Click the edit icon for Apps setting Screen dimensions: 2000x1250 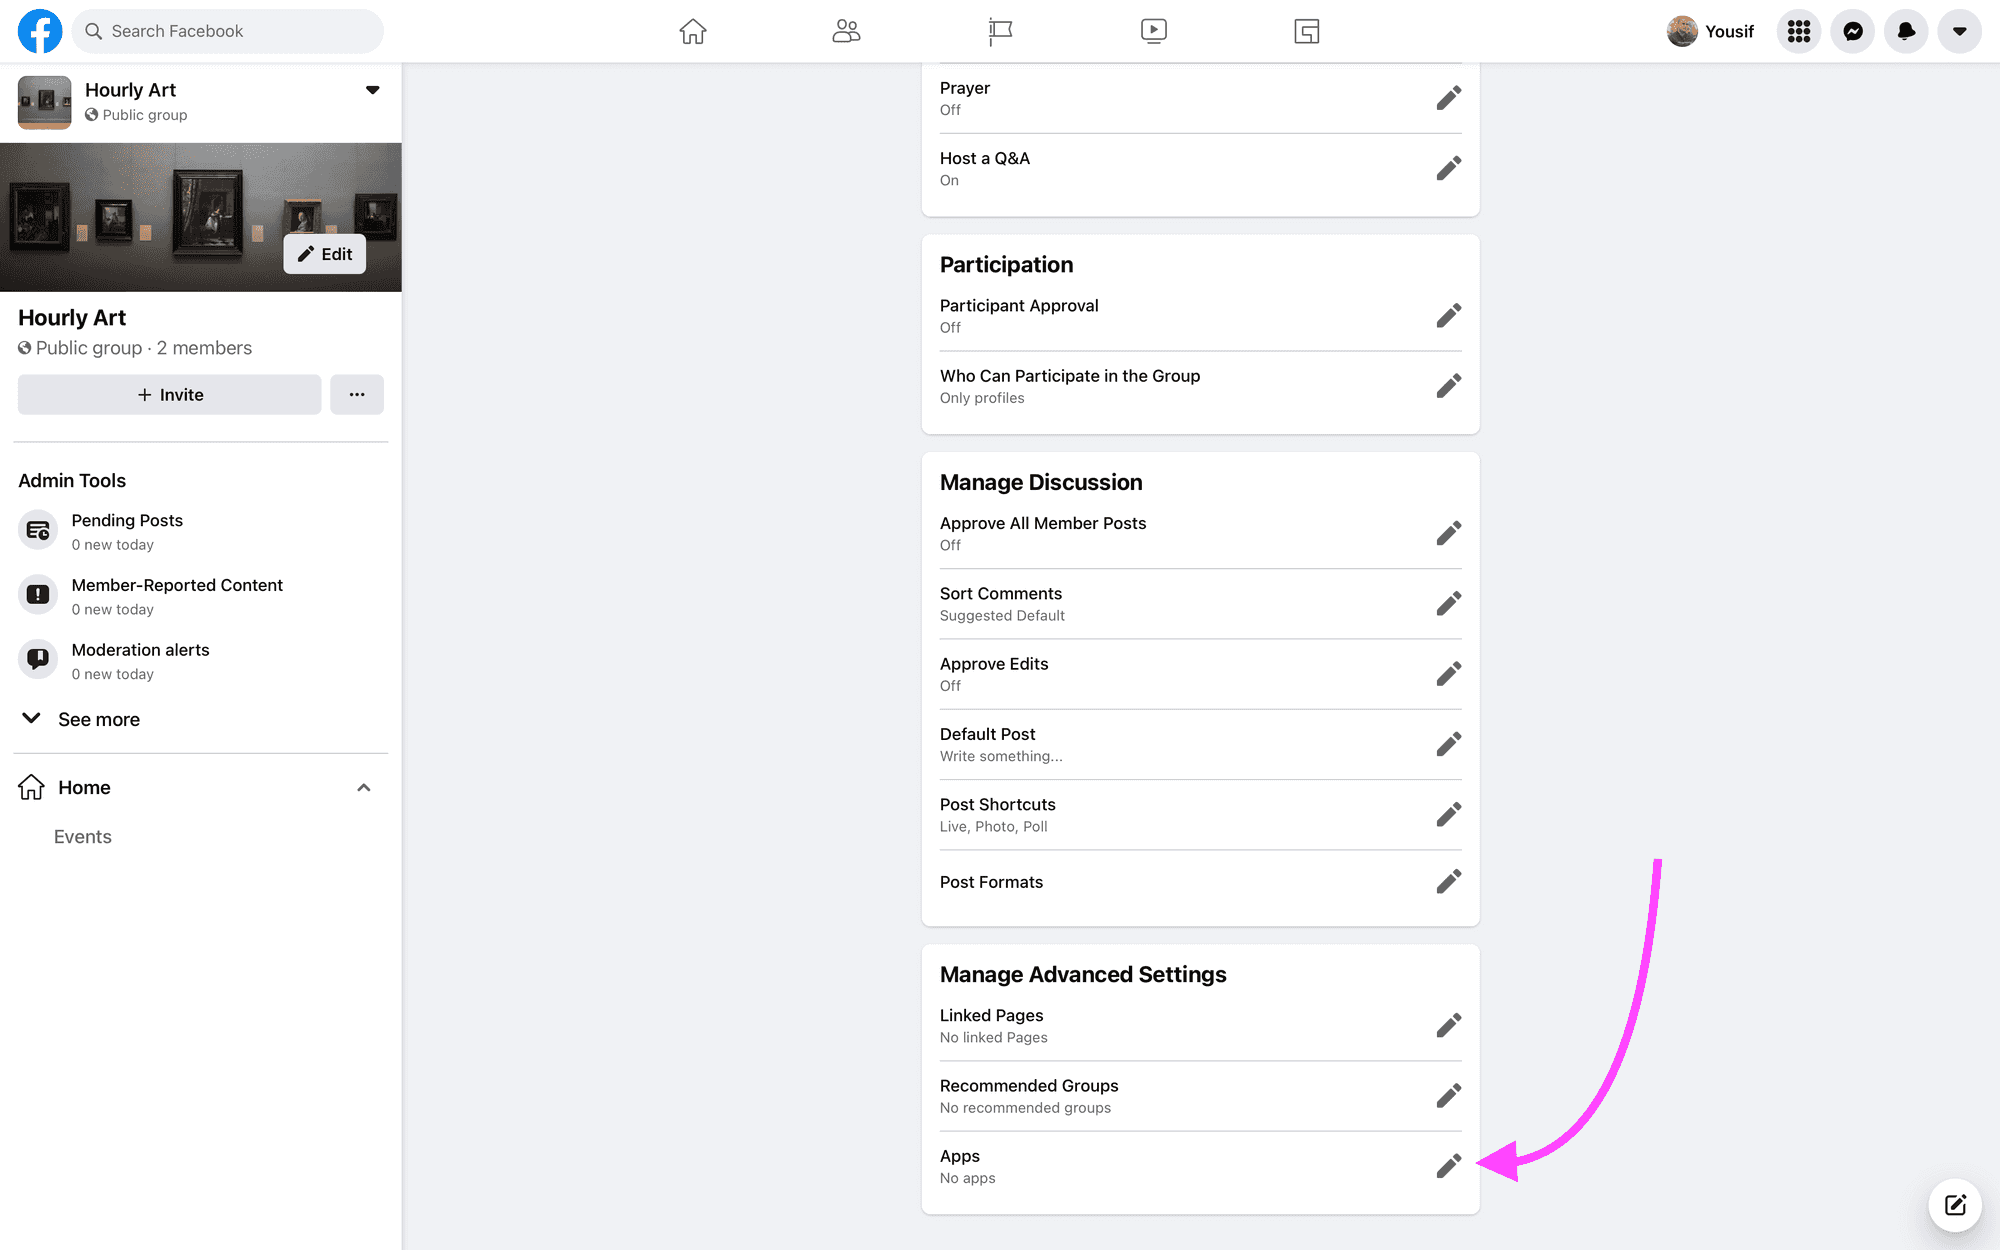[x=1449, y=1166]
